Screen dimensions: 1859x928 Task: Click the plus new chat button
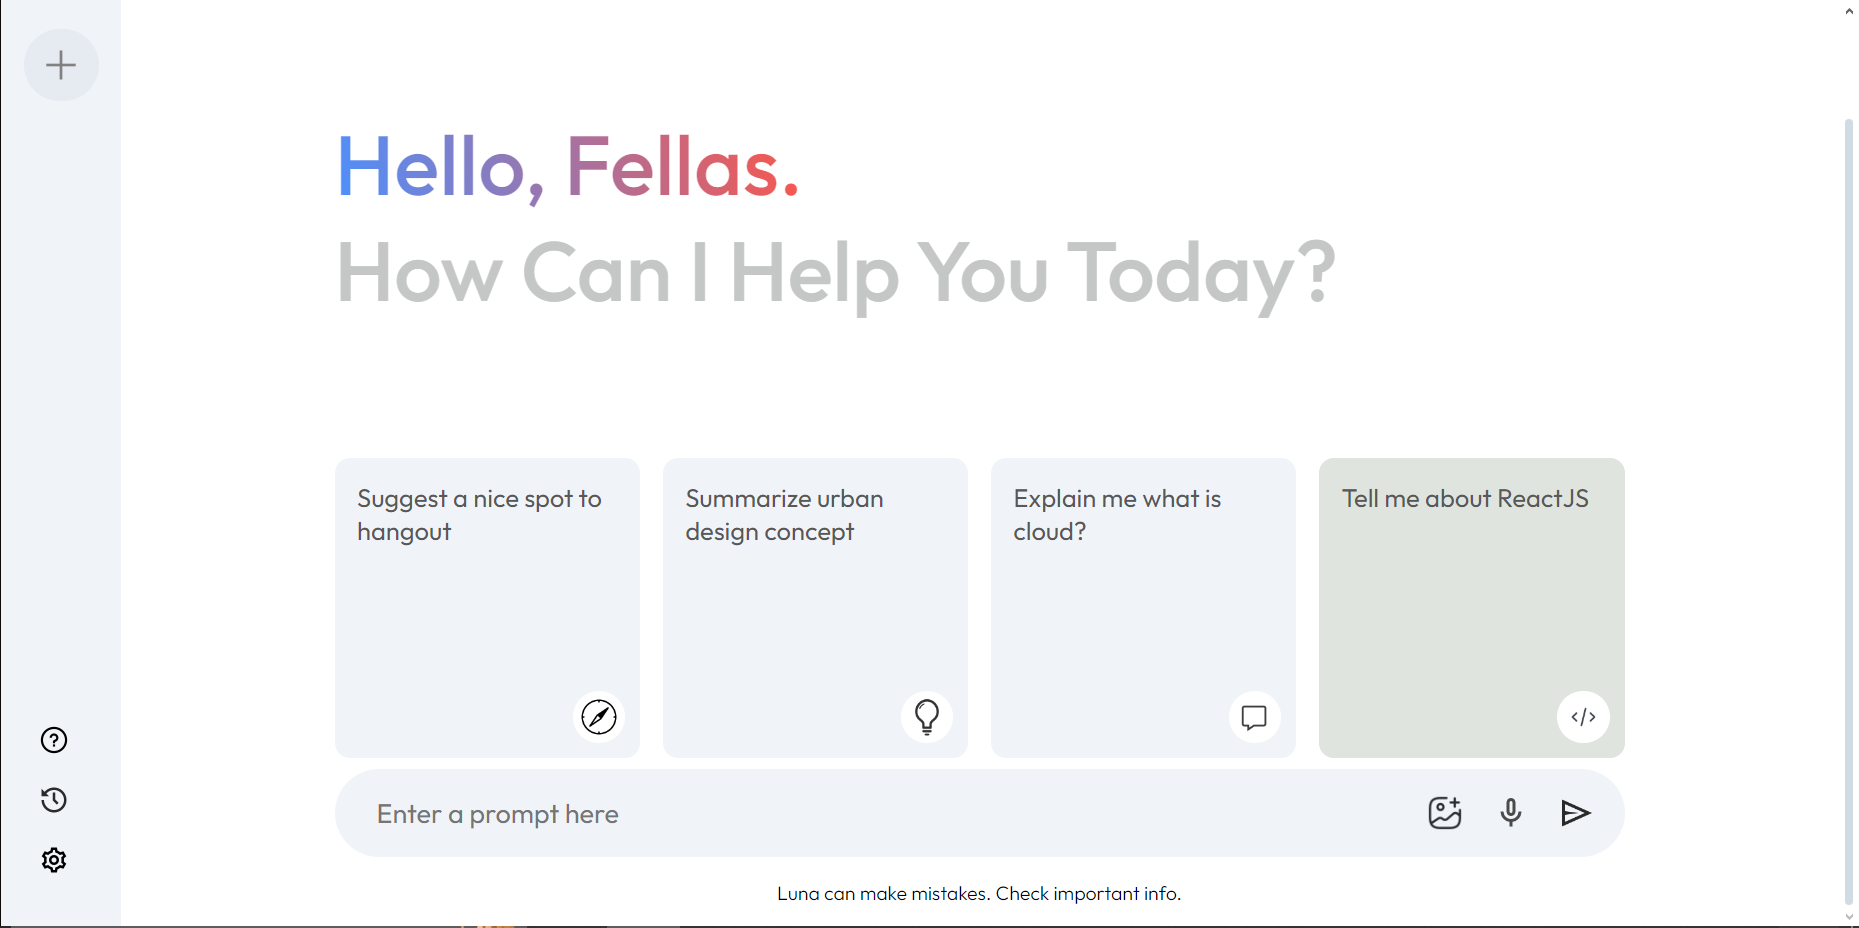coord(61,65)
